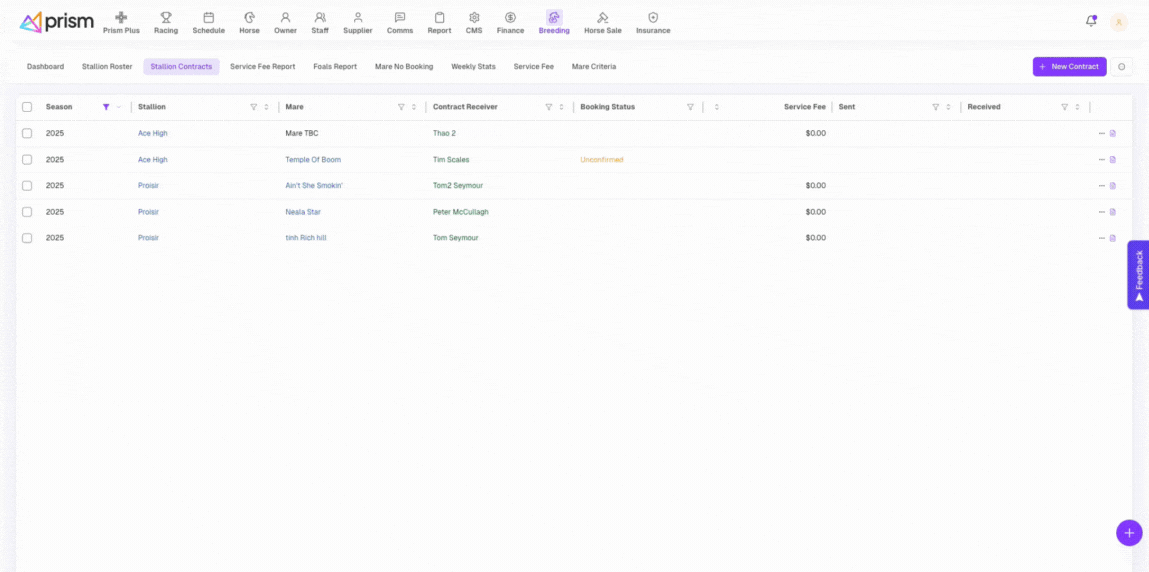Click the purple floating plus button
This screenshot has height=572, width=1149.
coord(1128,533)
